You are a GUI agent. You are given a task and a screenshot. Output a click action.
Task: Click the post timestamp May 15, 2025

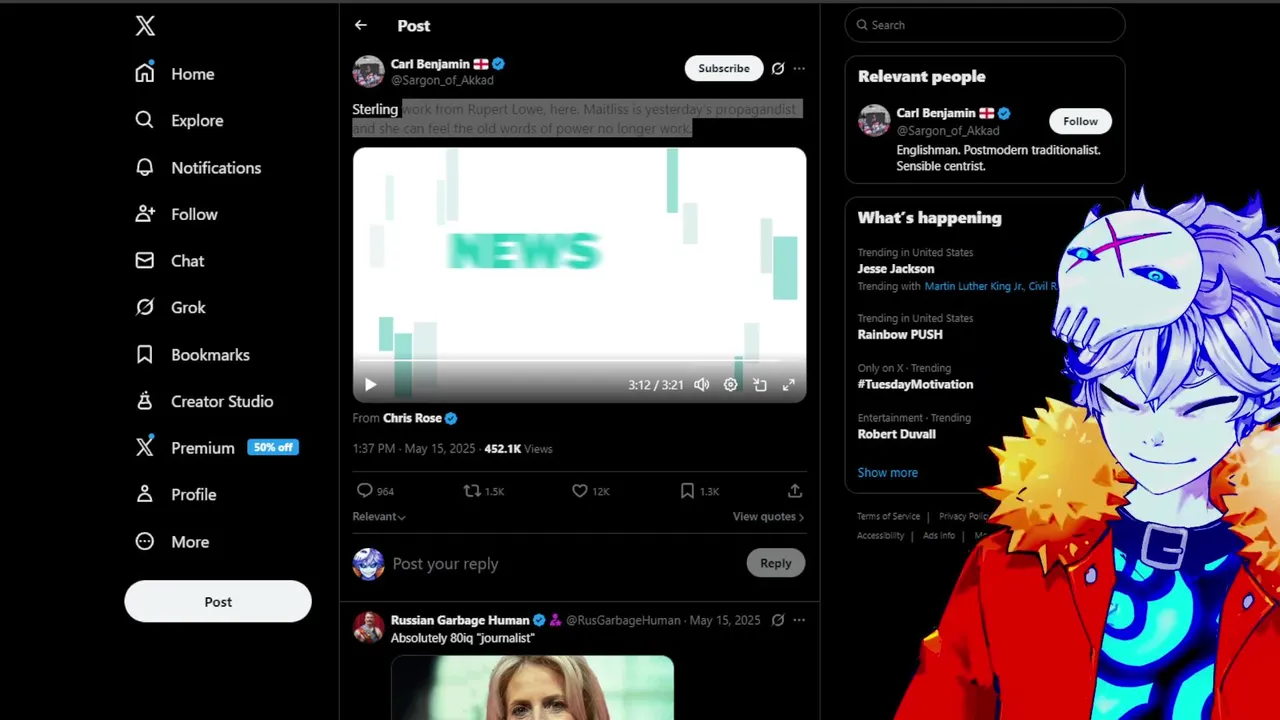414,449
